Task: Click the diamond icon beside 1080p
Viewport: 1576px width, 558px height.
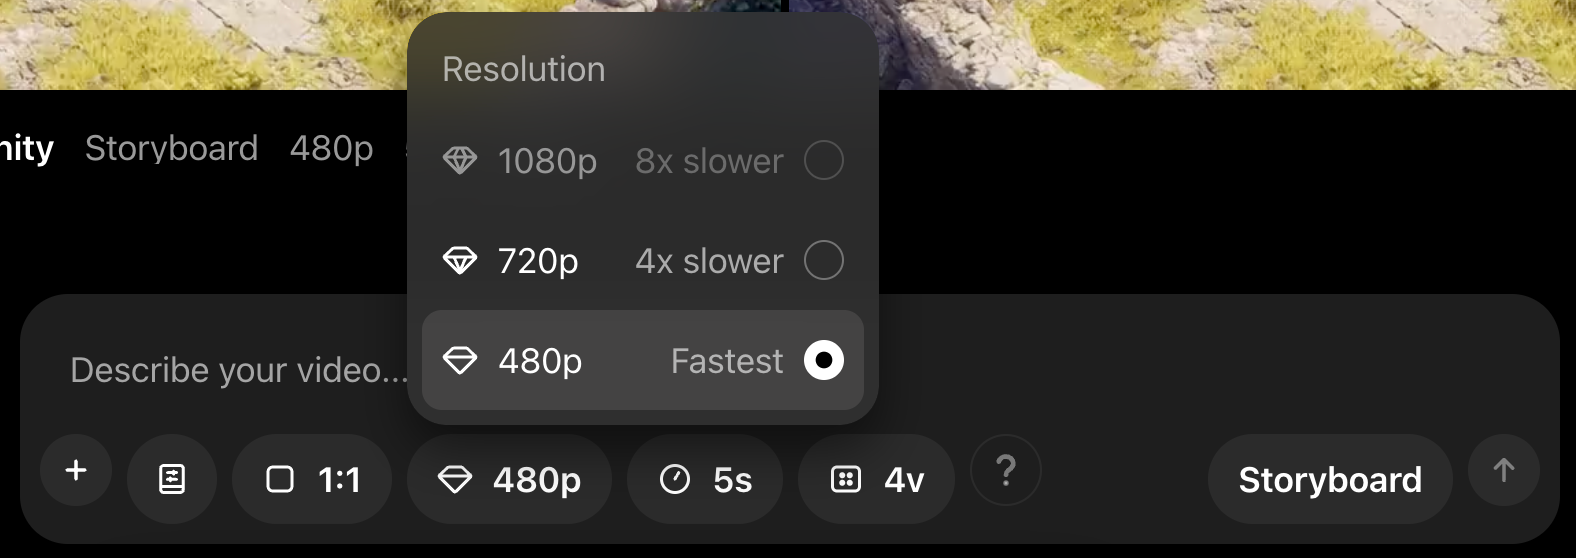Action: click(x=460, y=160)
